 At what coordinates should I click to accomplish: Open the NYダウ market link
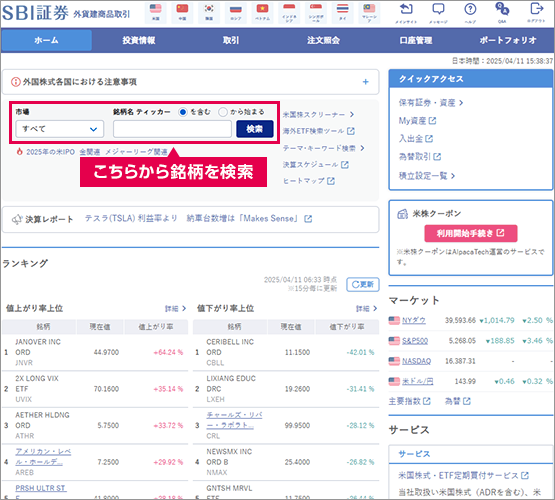click(414, 320)
